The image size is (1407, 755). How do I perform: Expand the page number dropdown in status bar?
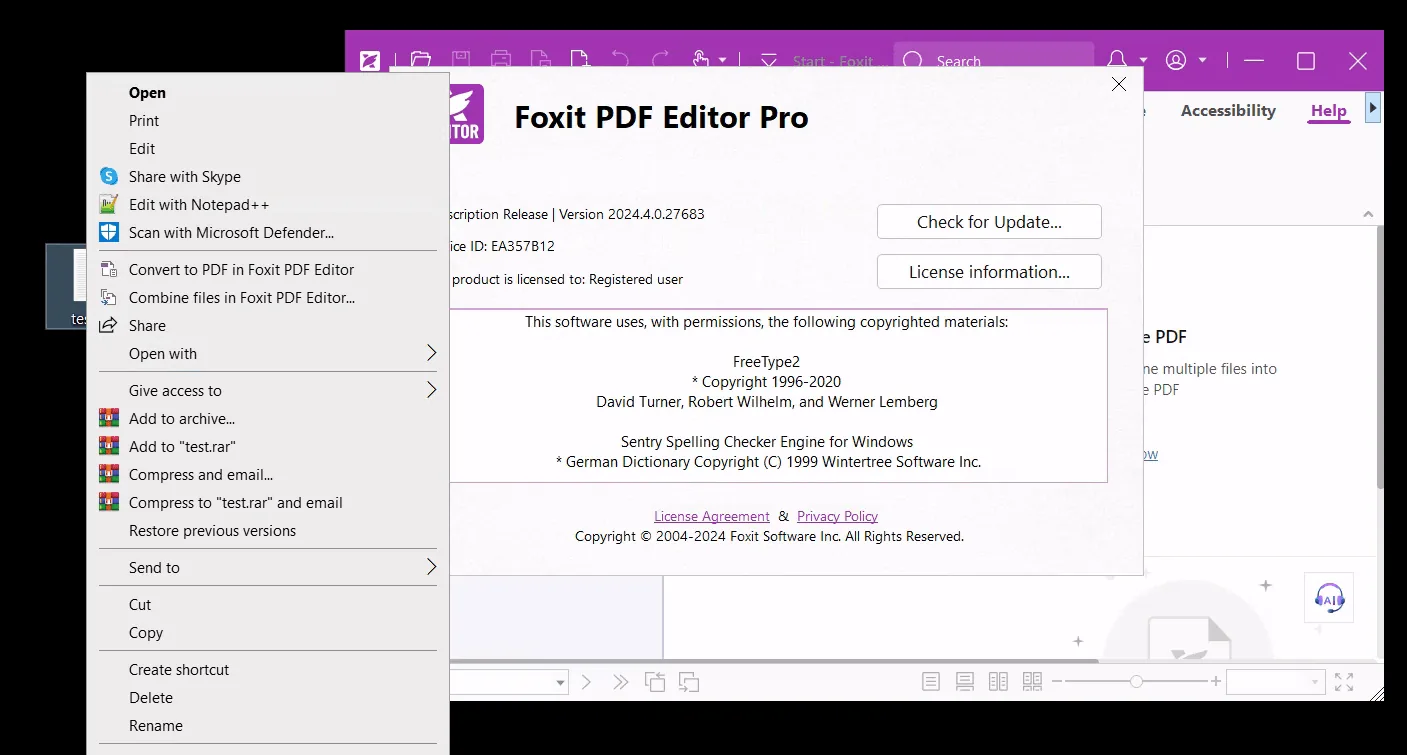pos(560,683)
